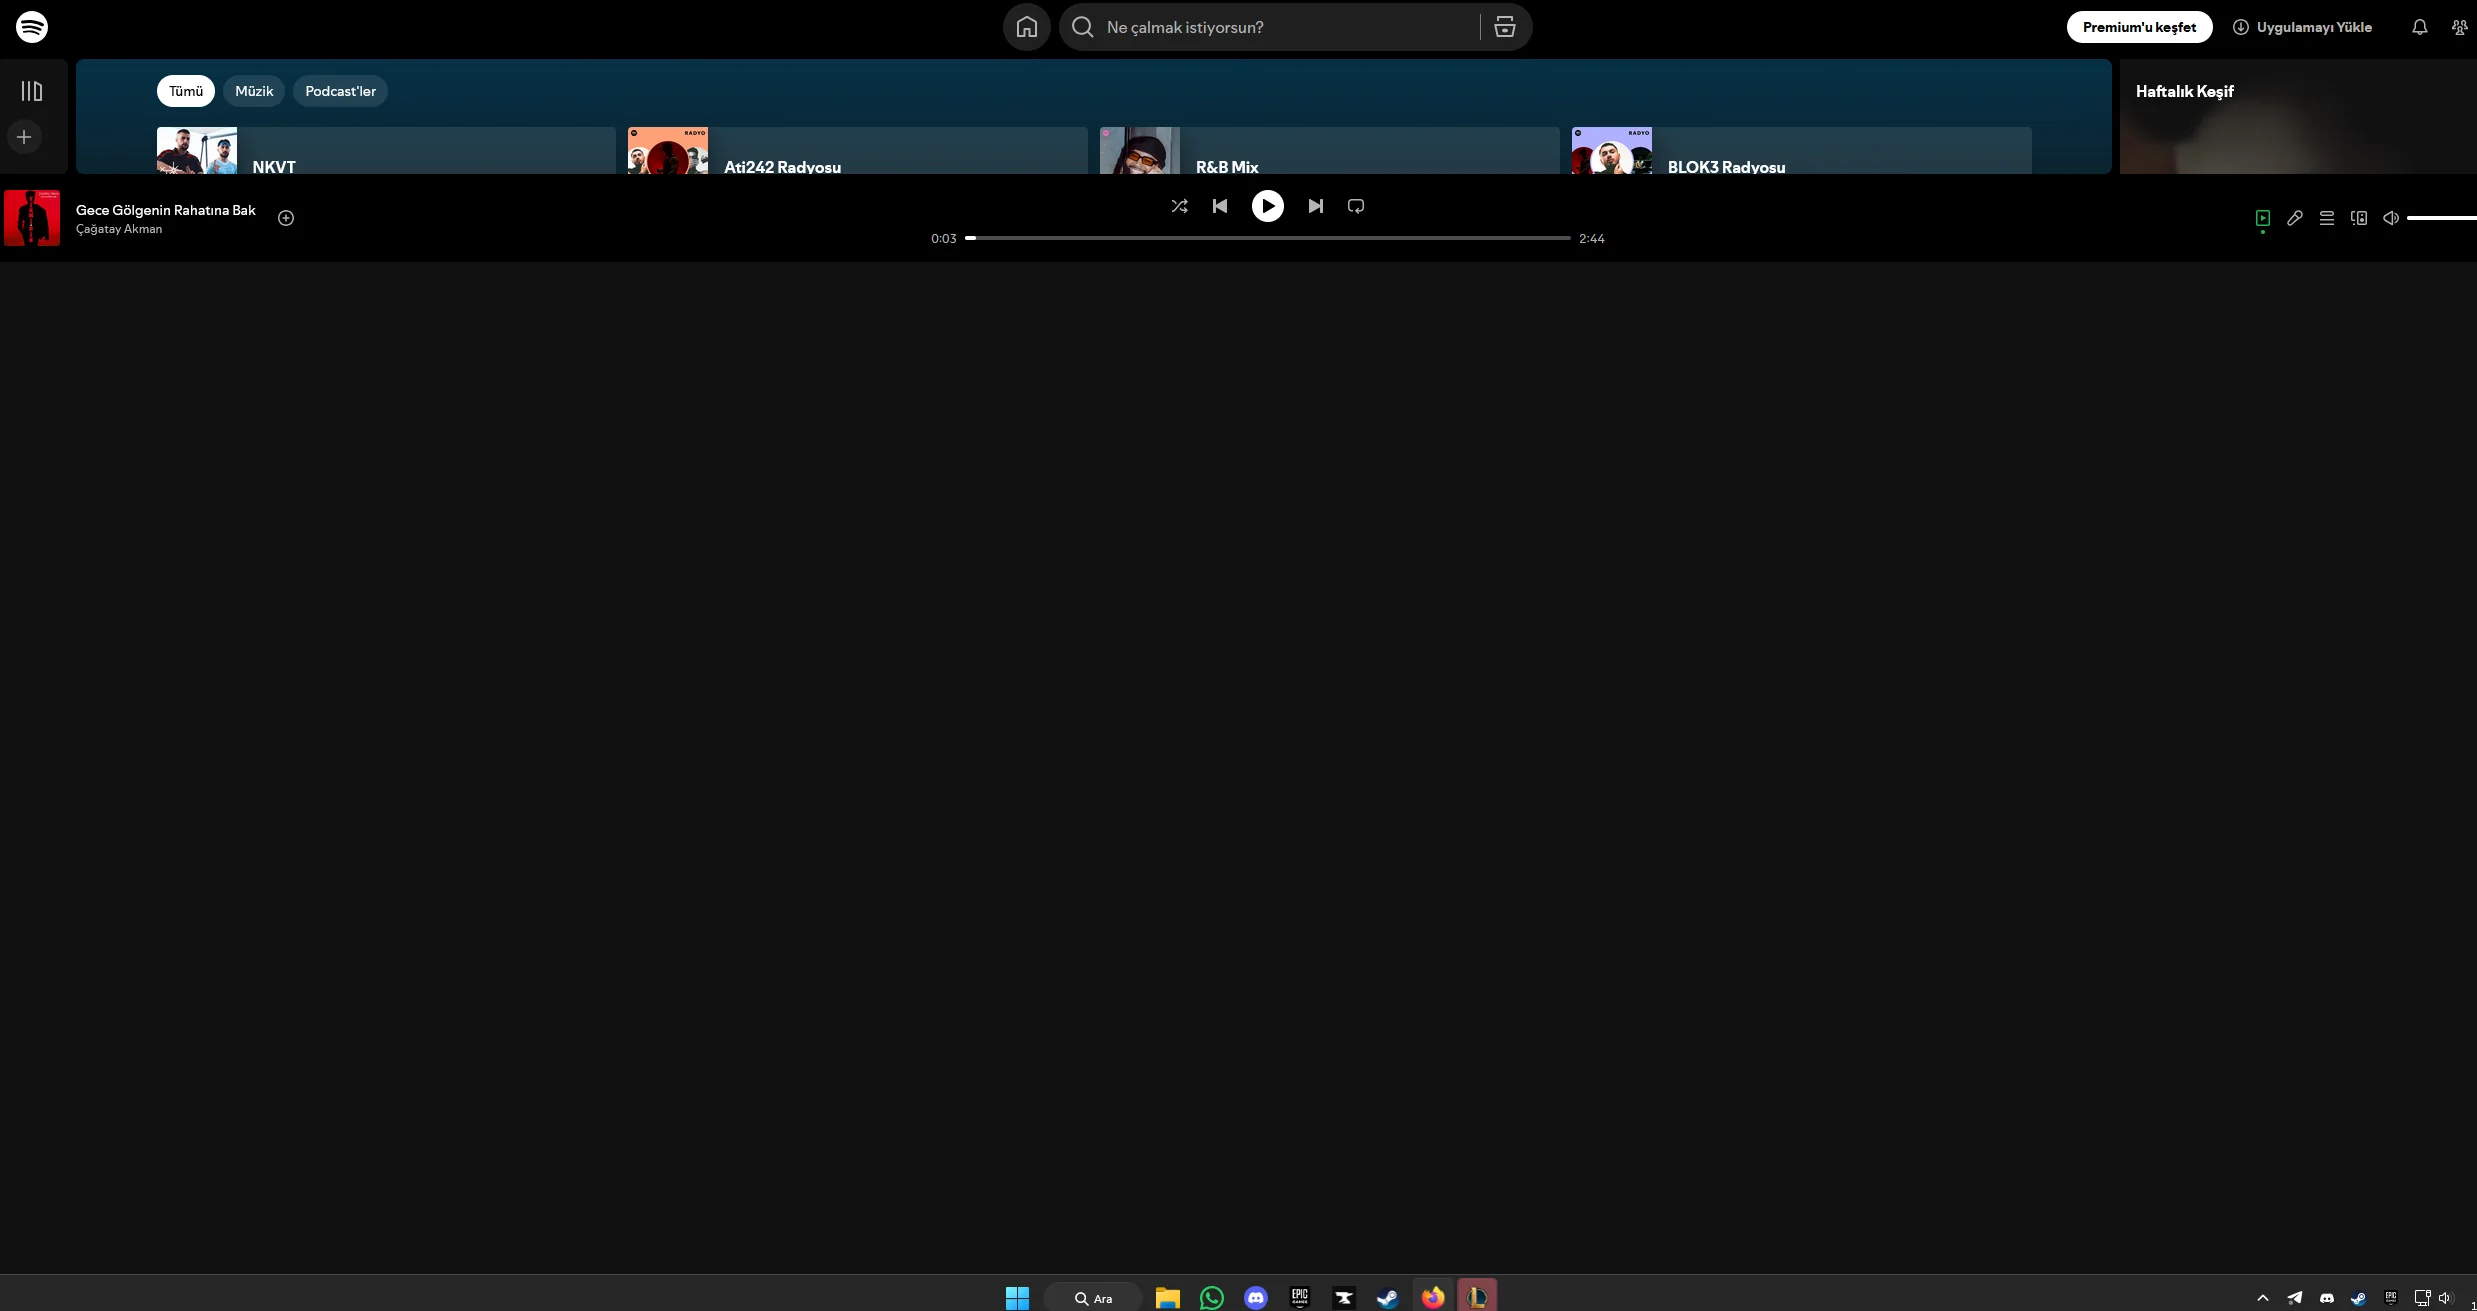
Task: Click the Premium'u keşfet button
Action: [2139, 27]
